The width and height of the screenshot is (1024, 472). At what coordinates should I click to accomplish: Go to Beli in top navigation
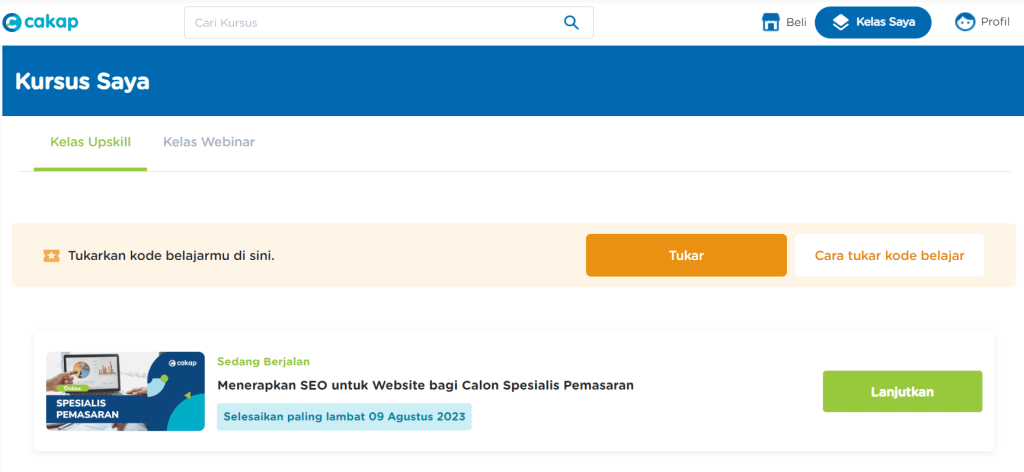click(x=796, y=22)
